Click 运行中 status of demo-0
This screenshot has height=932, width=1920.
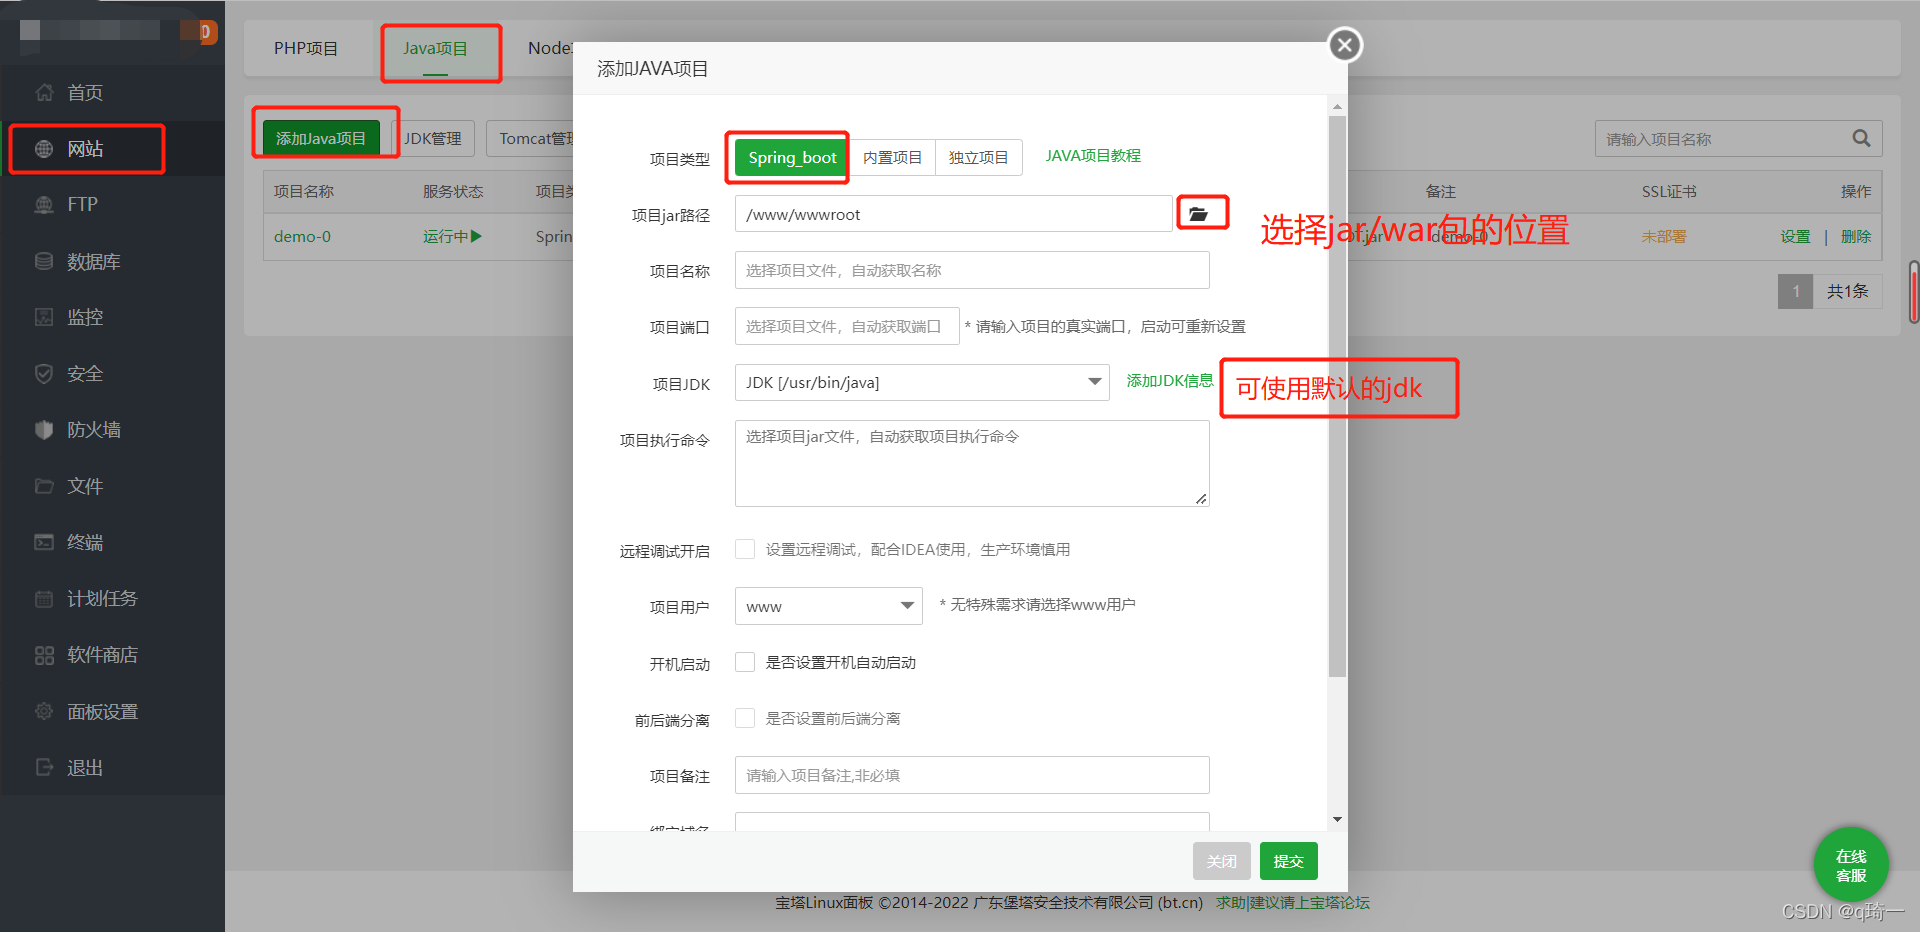point(452,237)
